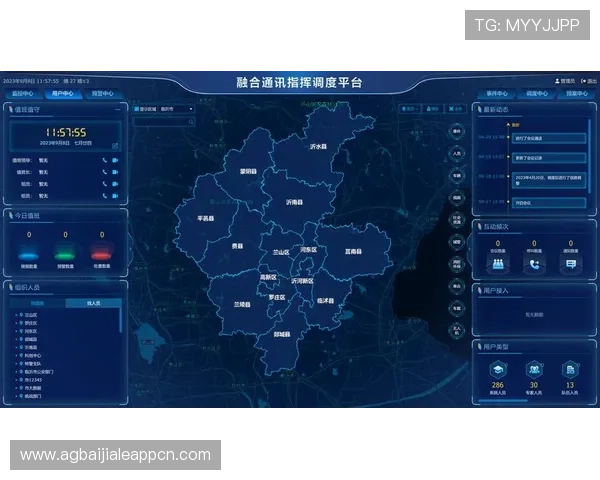Expand the 兰山区 tree node
The width and height of the screenshot is (600, 480).
17,315
